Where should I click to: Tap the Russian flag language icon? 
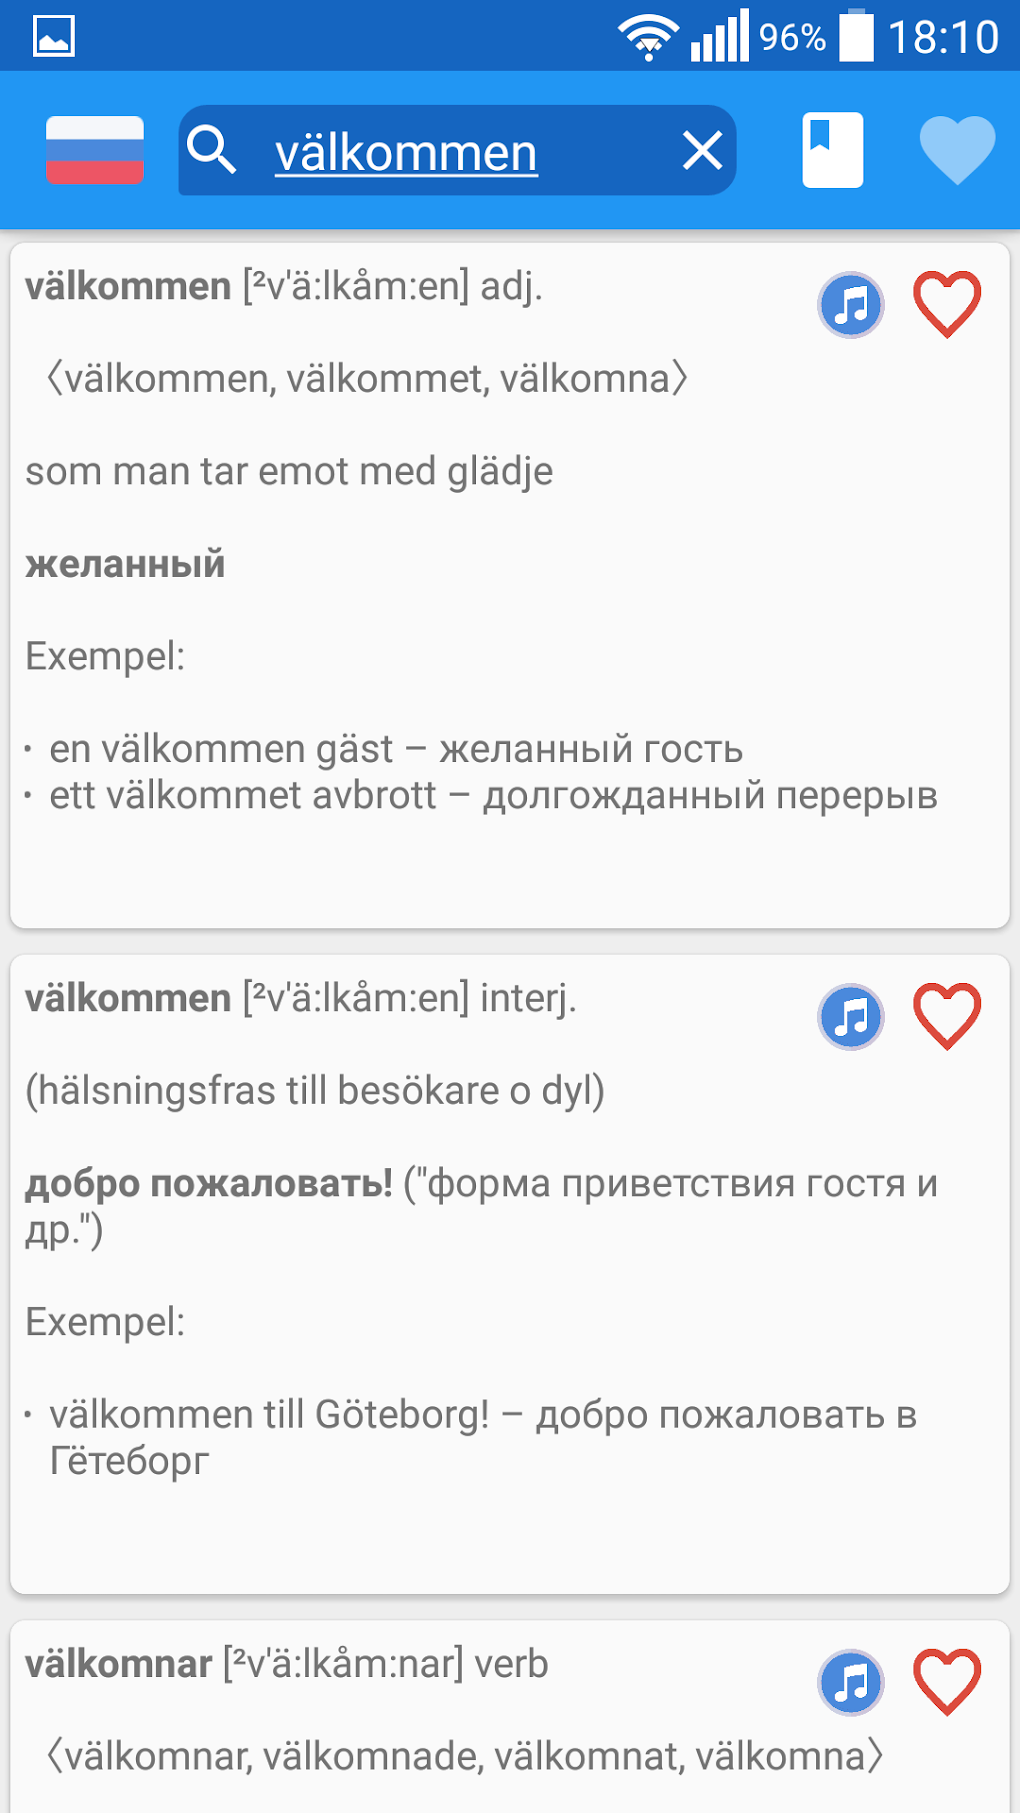coord(95,151)
